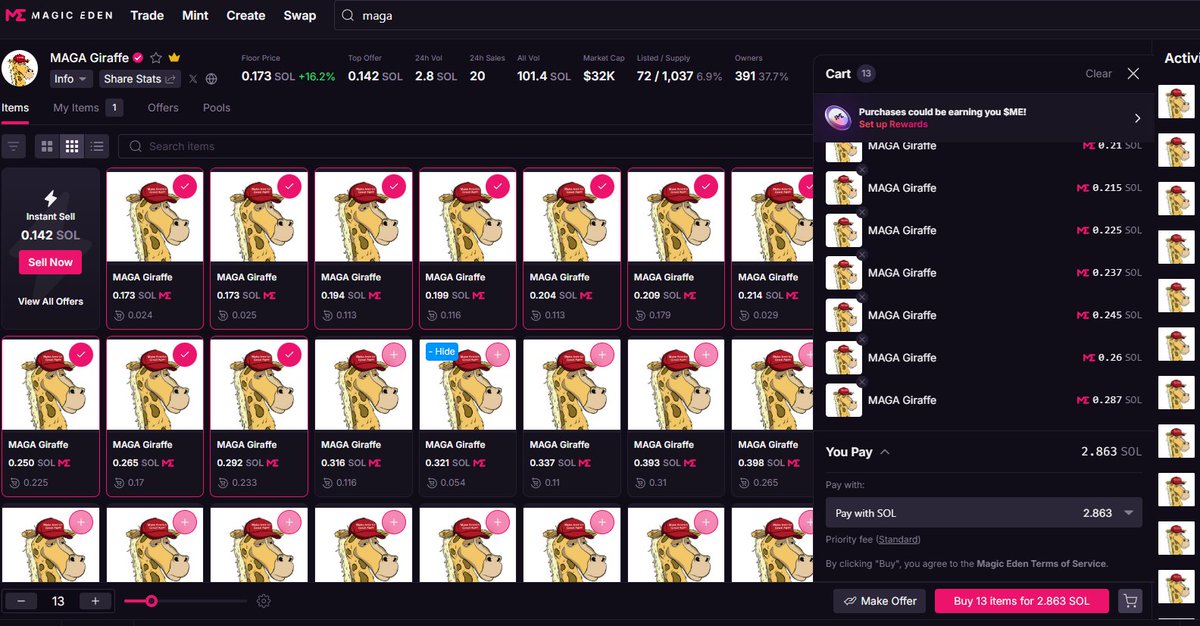Click Set up Rewards link
The image size is (1200, 626).
(893, 125)
